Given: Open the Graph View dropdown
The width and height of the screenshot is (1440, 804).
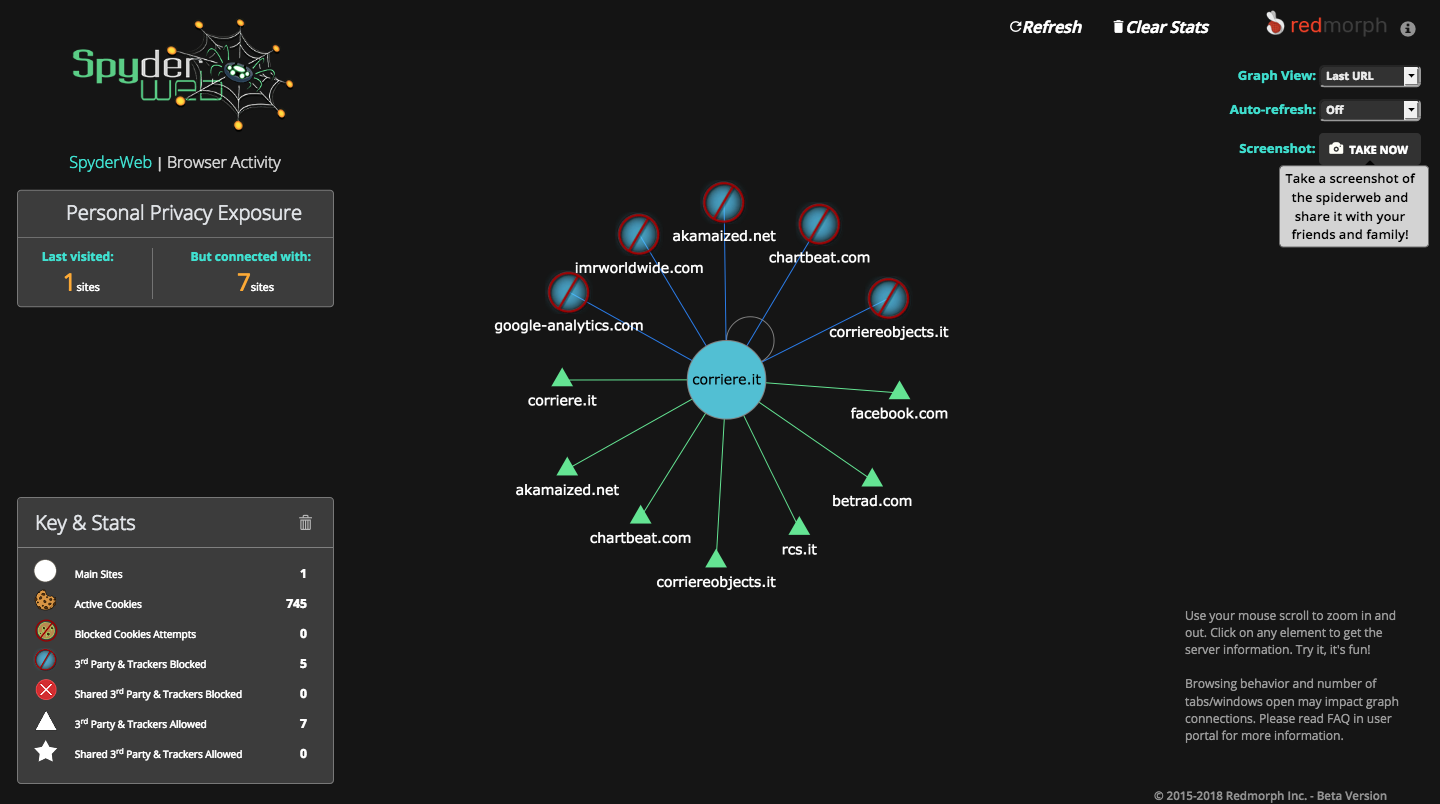Looking at the screenshot, I should [1369, 76].
